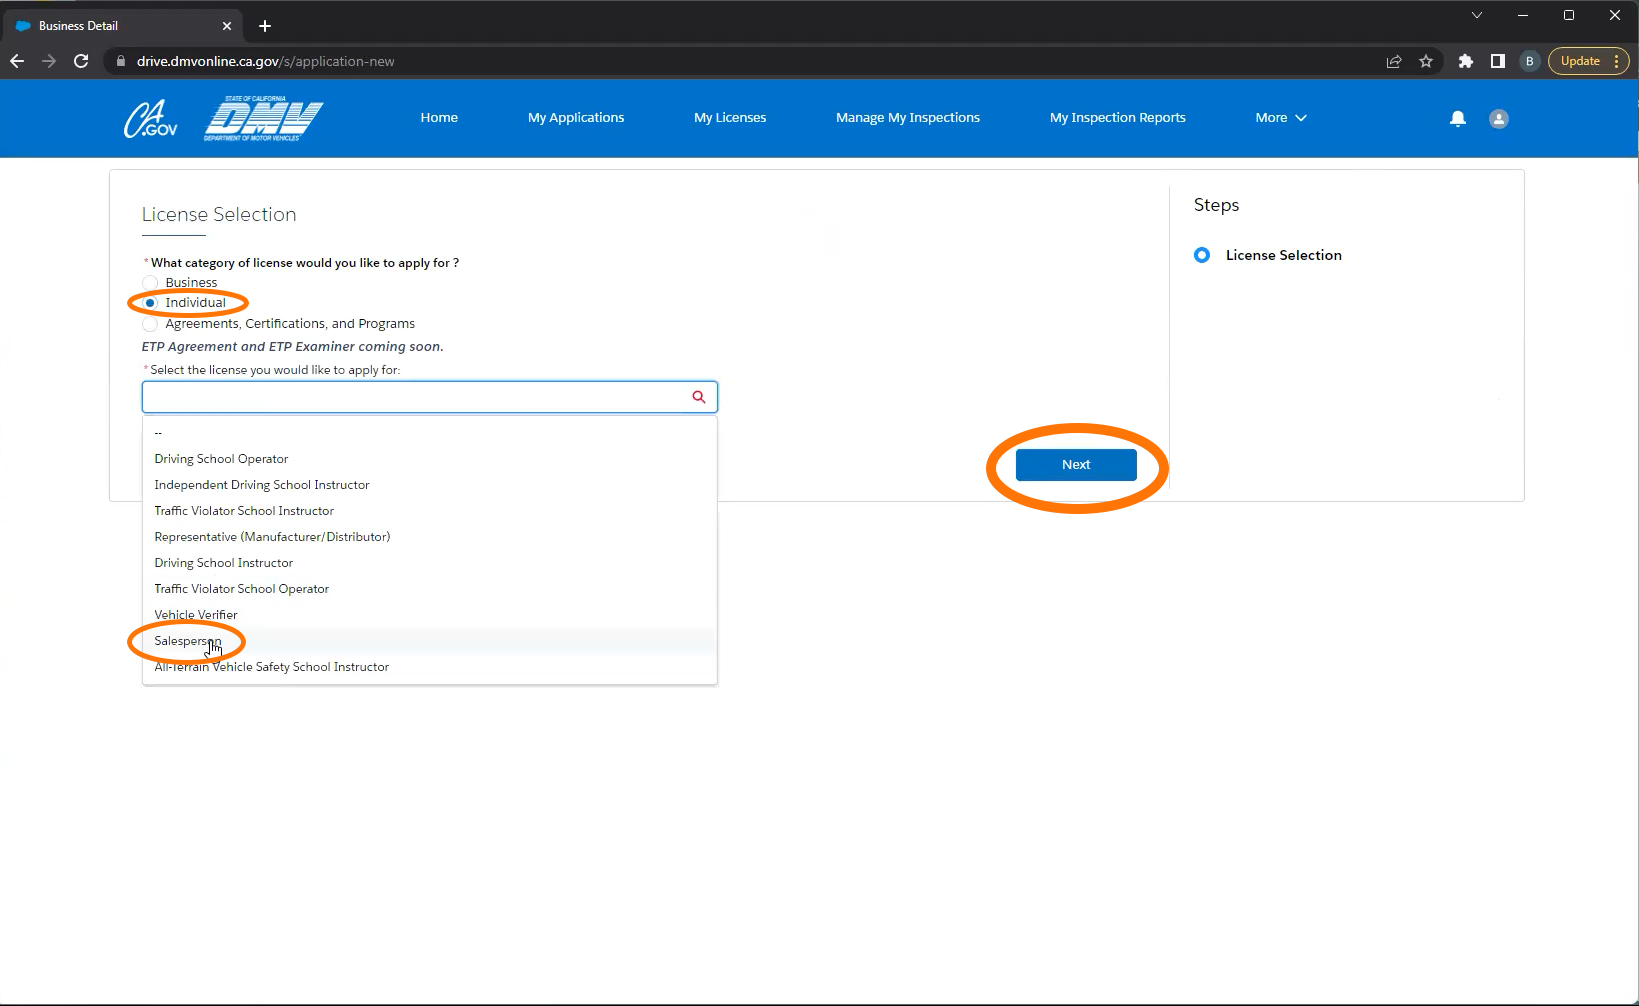Reload the page using refresh icon
The width and height of the screenshot is (1639, 1006).
(x=81, y=61)
